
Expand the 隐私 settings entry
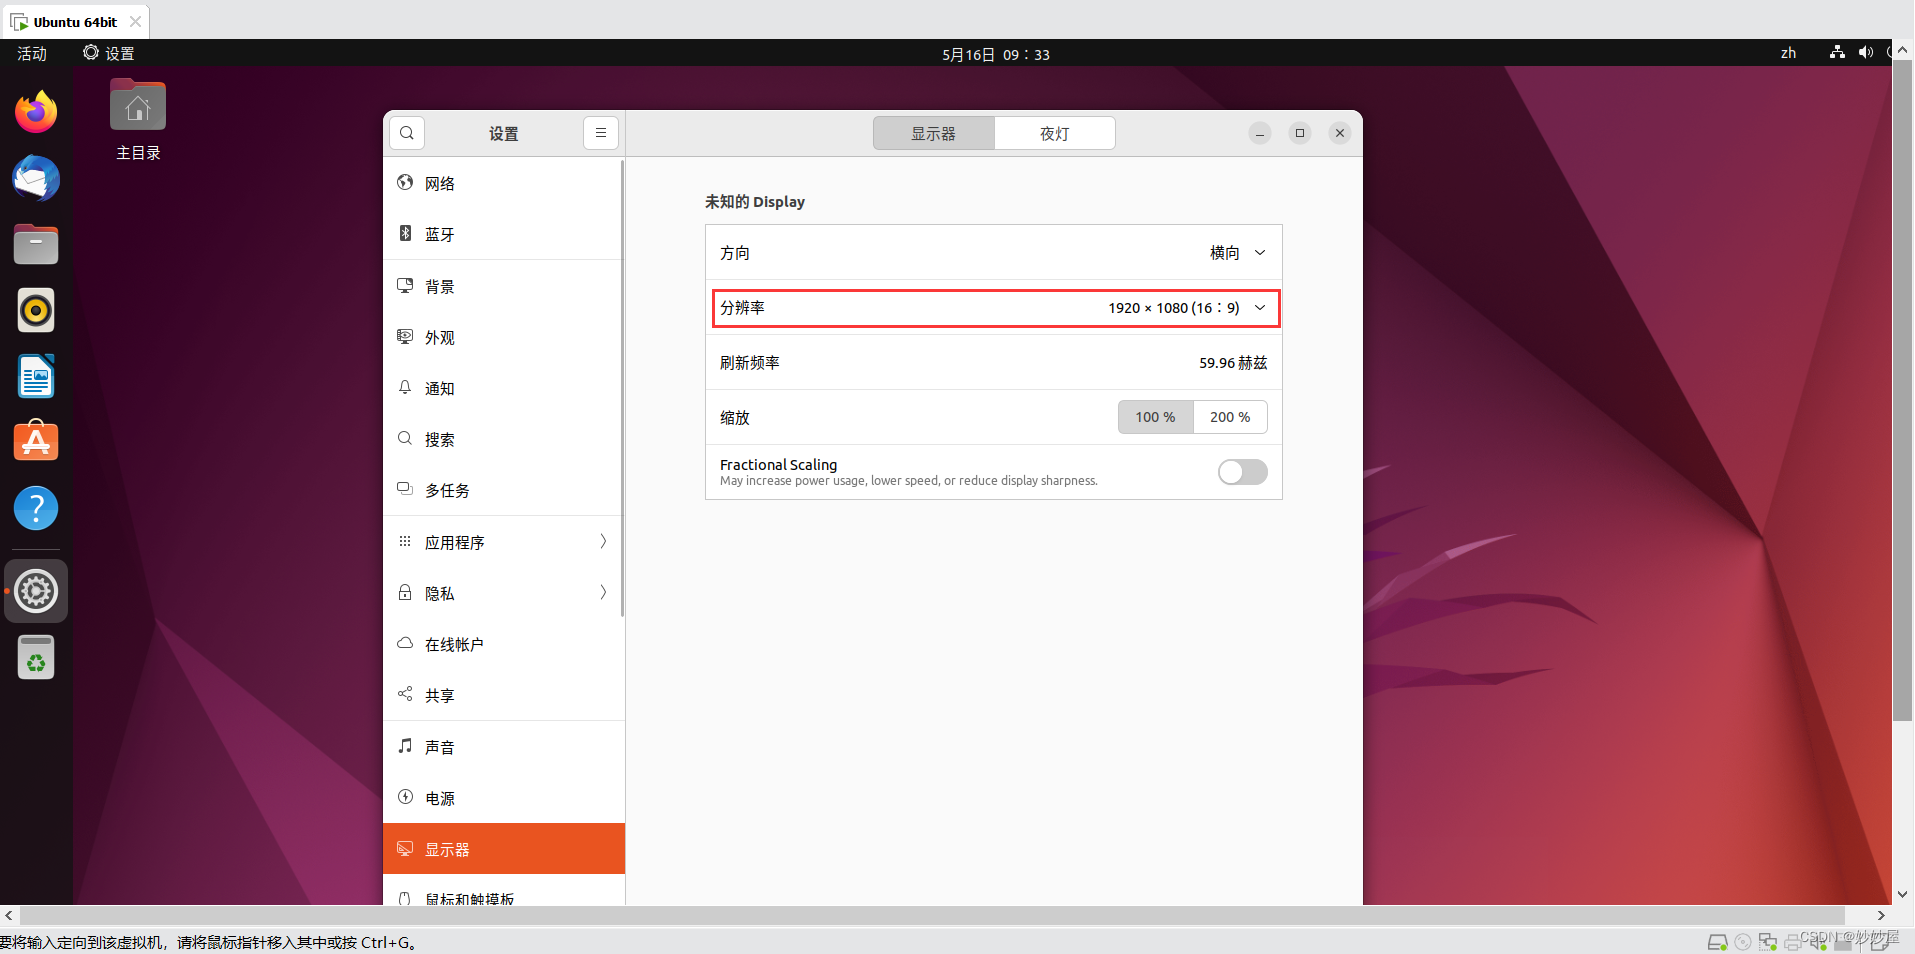tap(503, 593)
